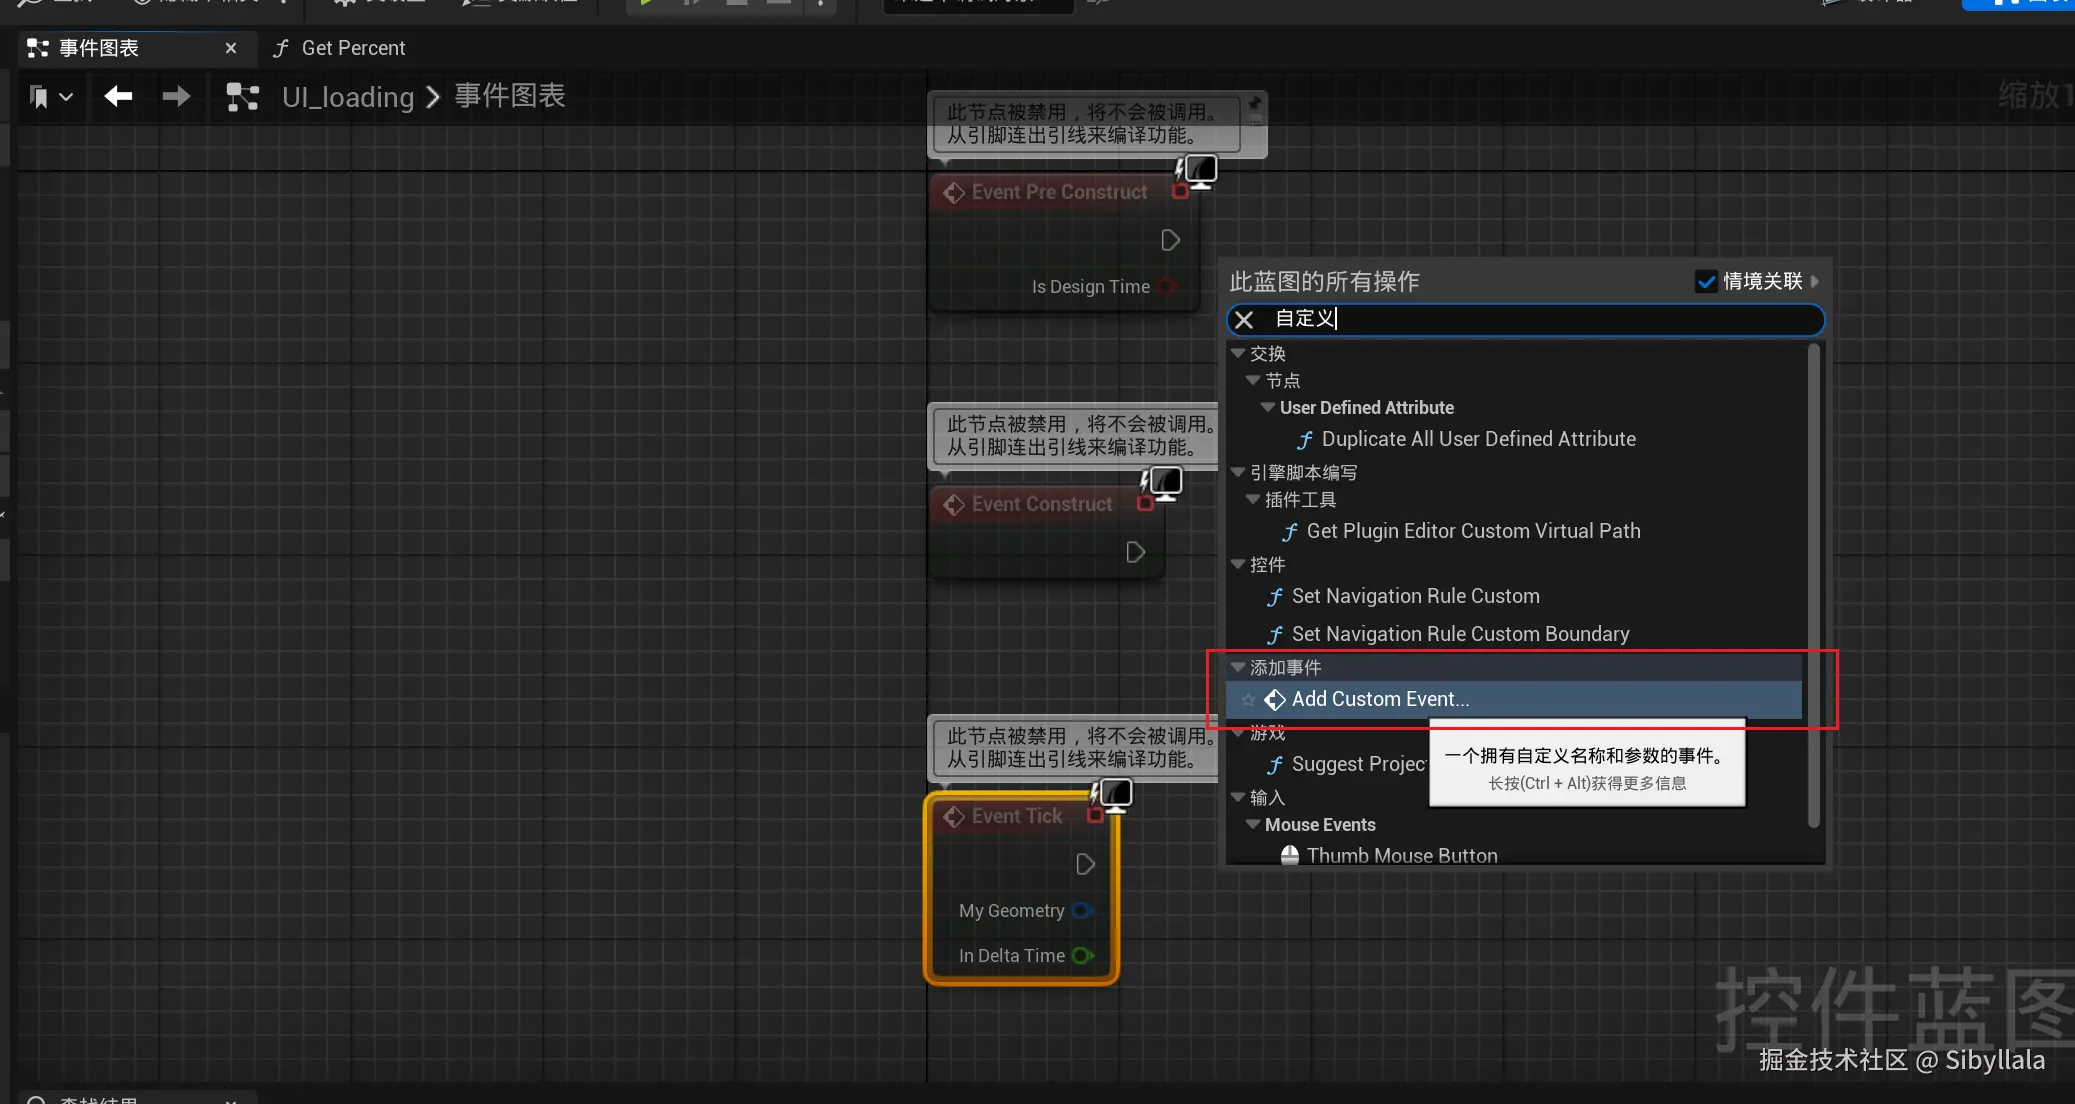
Task: Open the bookmarks dropdown icon
Action: (50, 97)
